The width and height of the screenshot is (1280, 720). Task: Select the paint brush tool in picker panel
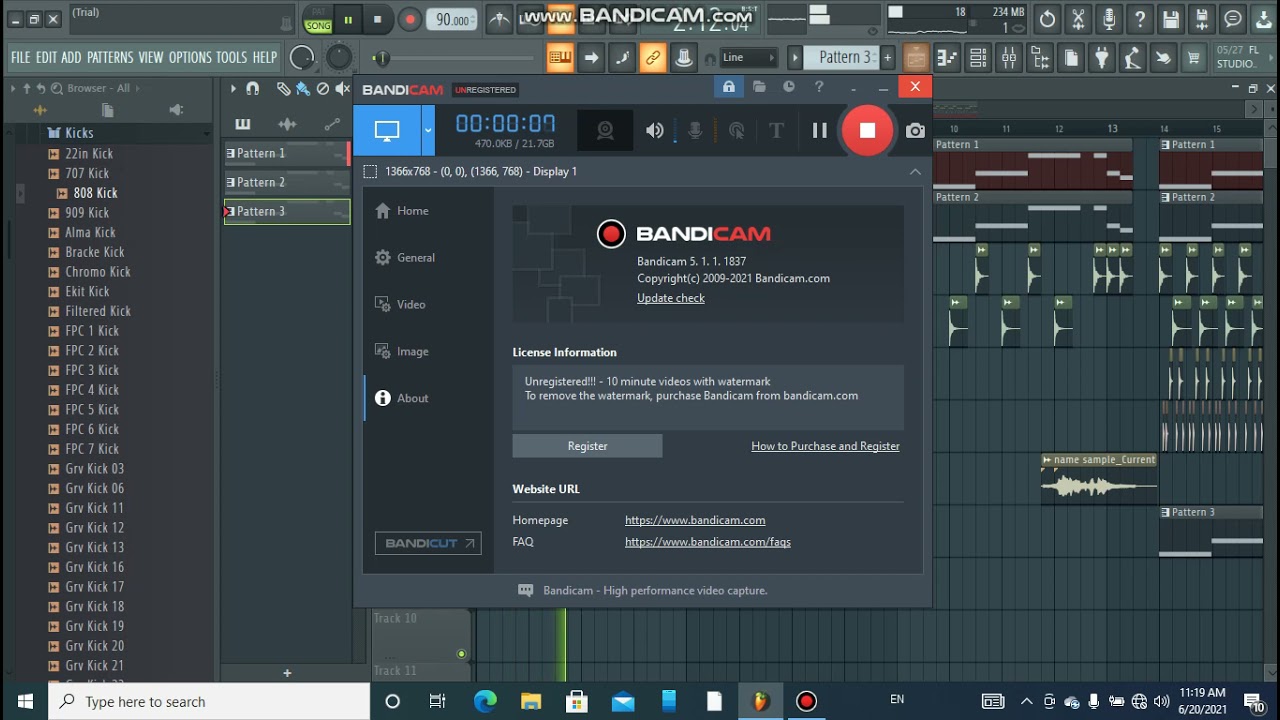click(302, 89)
